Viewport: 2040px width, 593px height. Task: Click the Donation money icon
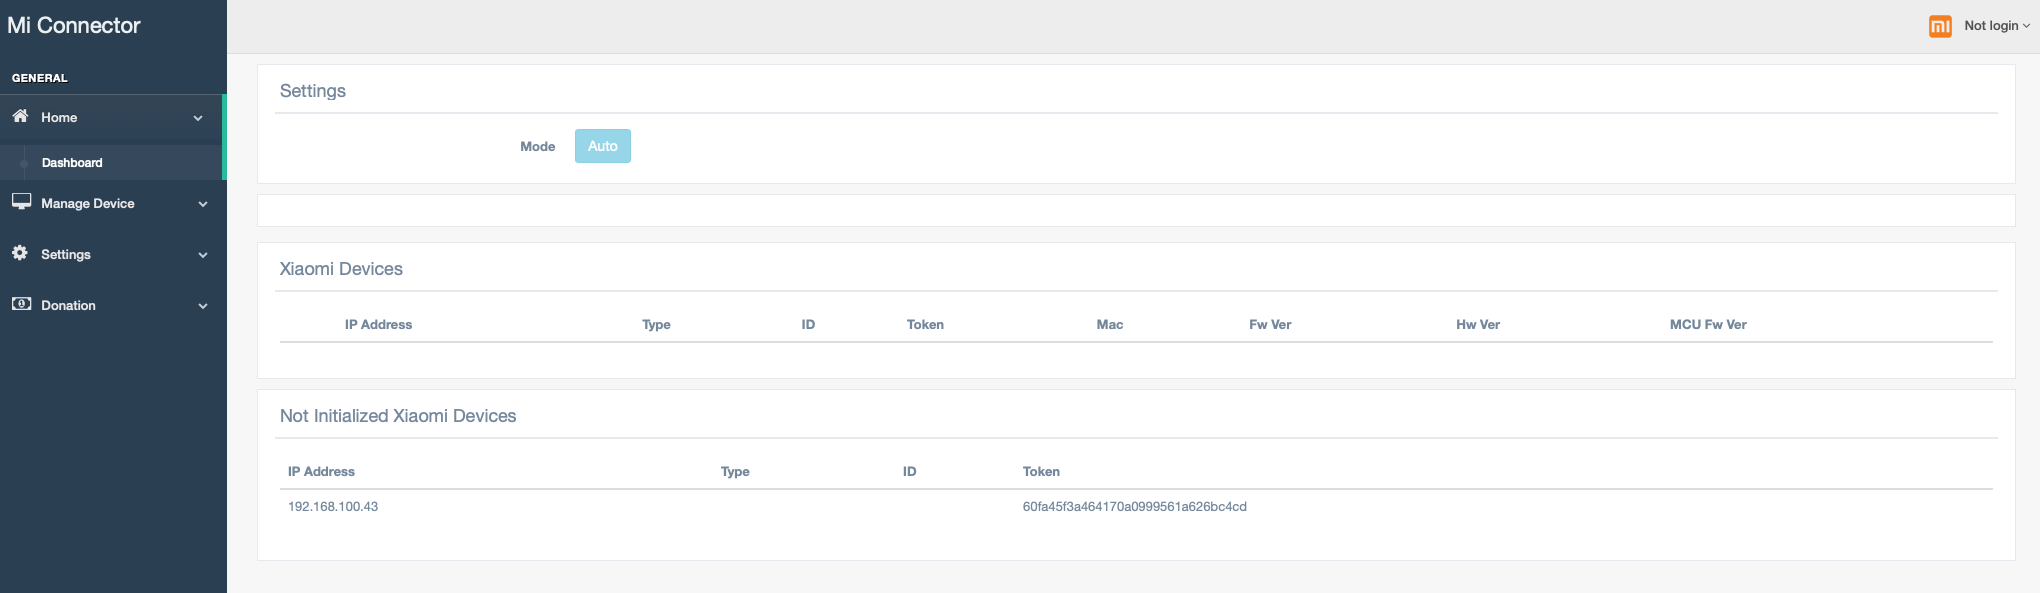21,304
